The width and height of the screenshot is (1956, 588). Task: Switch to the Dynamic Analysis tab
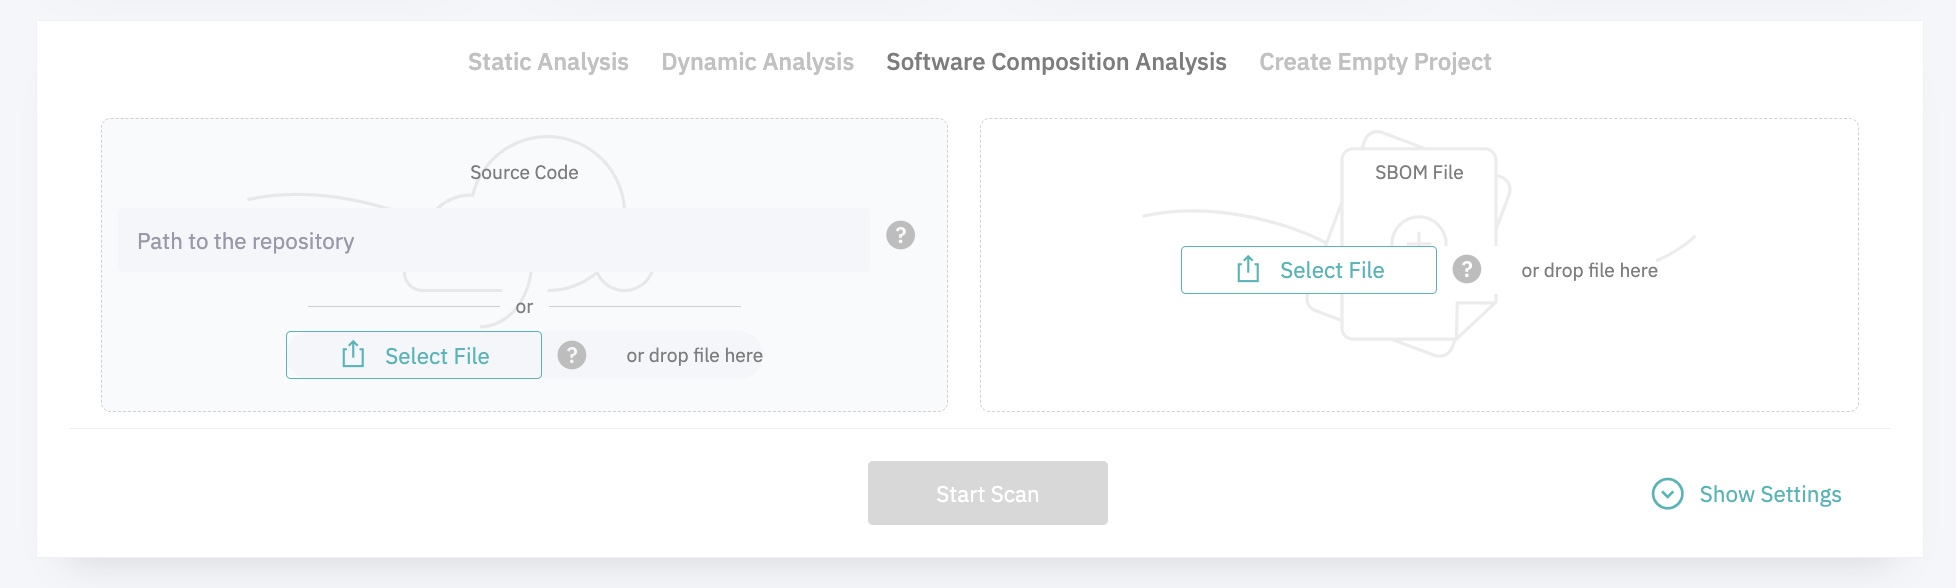tap(757, 62)
